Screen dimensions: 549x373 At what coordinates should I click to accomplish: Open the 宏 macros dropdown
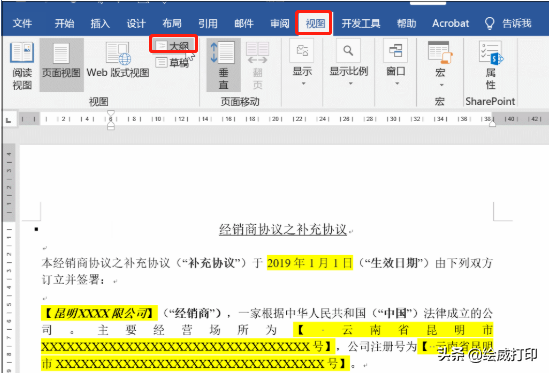coord(440,65)
